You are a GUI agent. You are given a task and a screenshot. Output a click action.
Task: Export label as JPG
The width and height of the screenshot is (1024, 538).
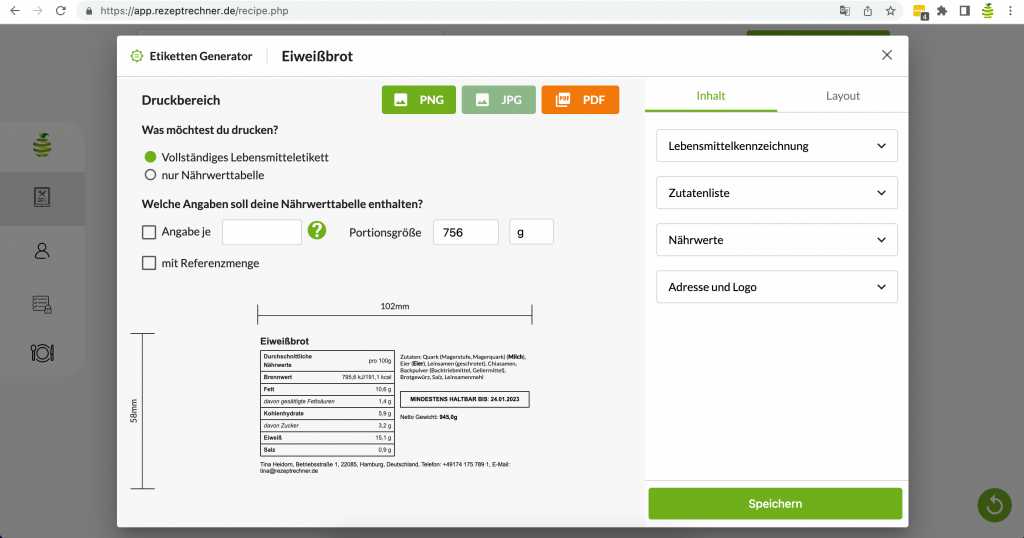(498, 100)
